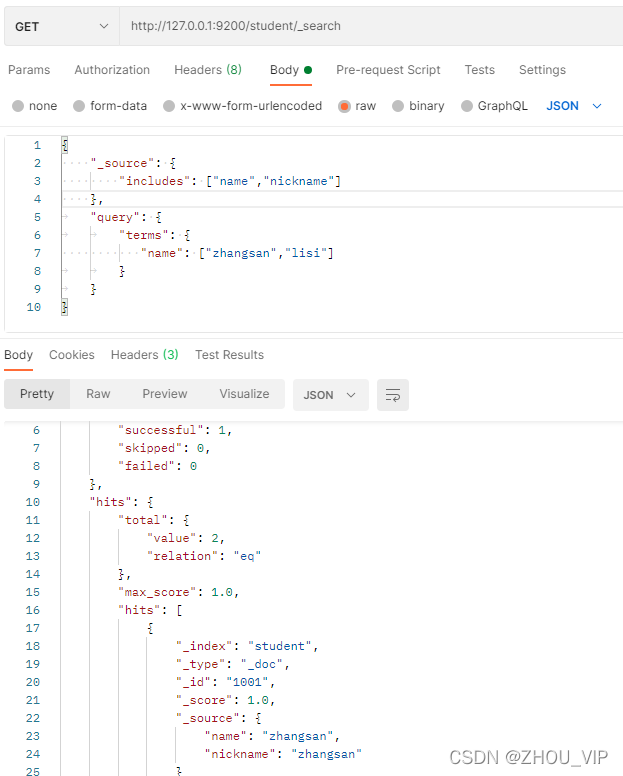The image size is (623, 776).
Task: Choose x-www-form-urlencoded body type
Action: (169, 106)
